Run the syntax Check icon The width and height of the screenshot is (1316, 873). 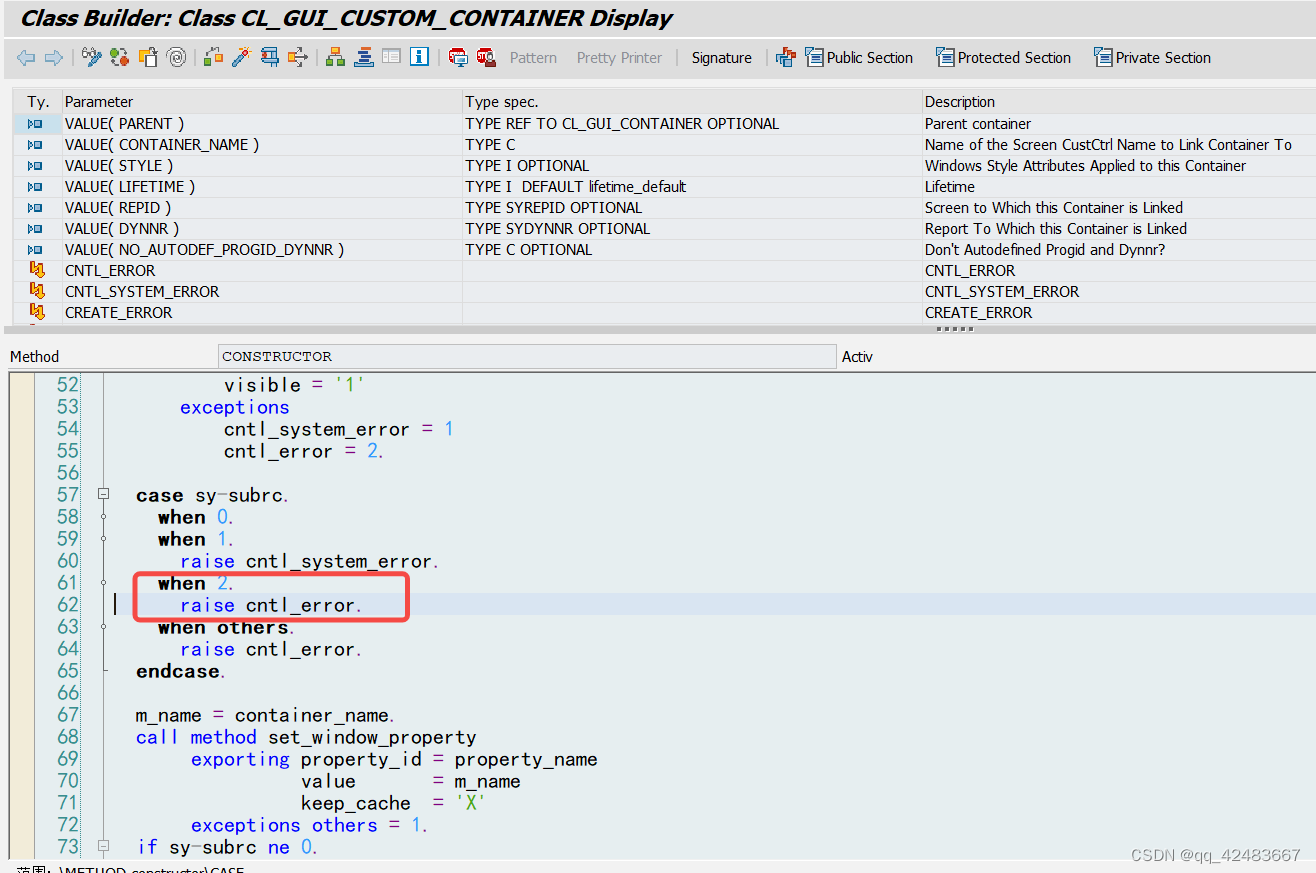(x=213, y=58)
